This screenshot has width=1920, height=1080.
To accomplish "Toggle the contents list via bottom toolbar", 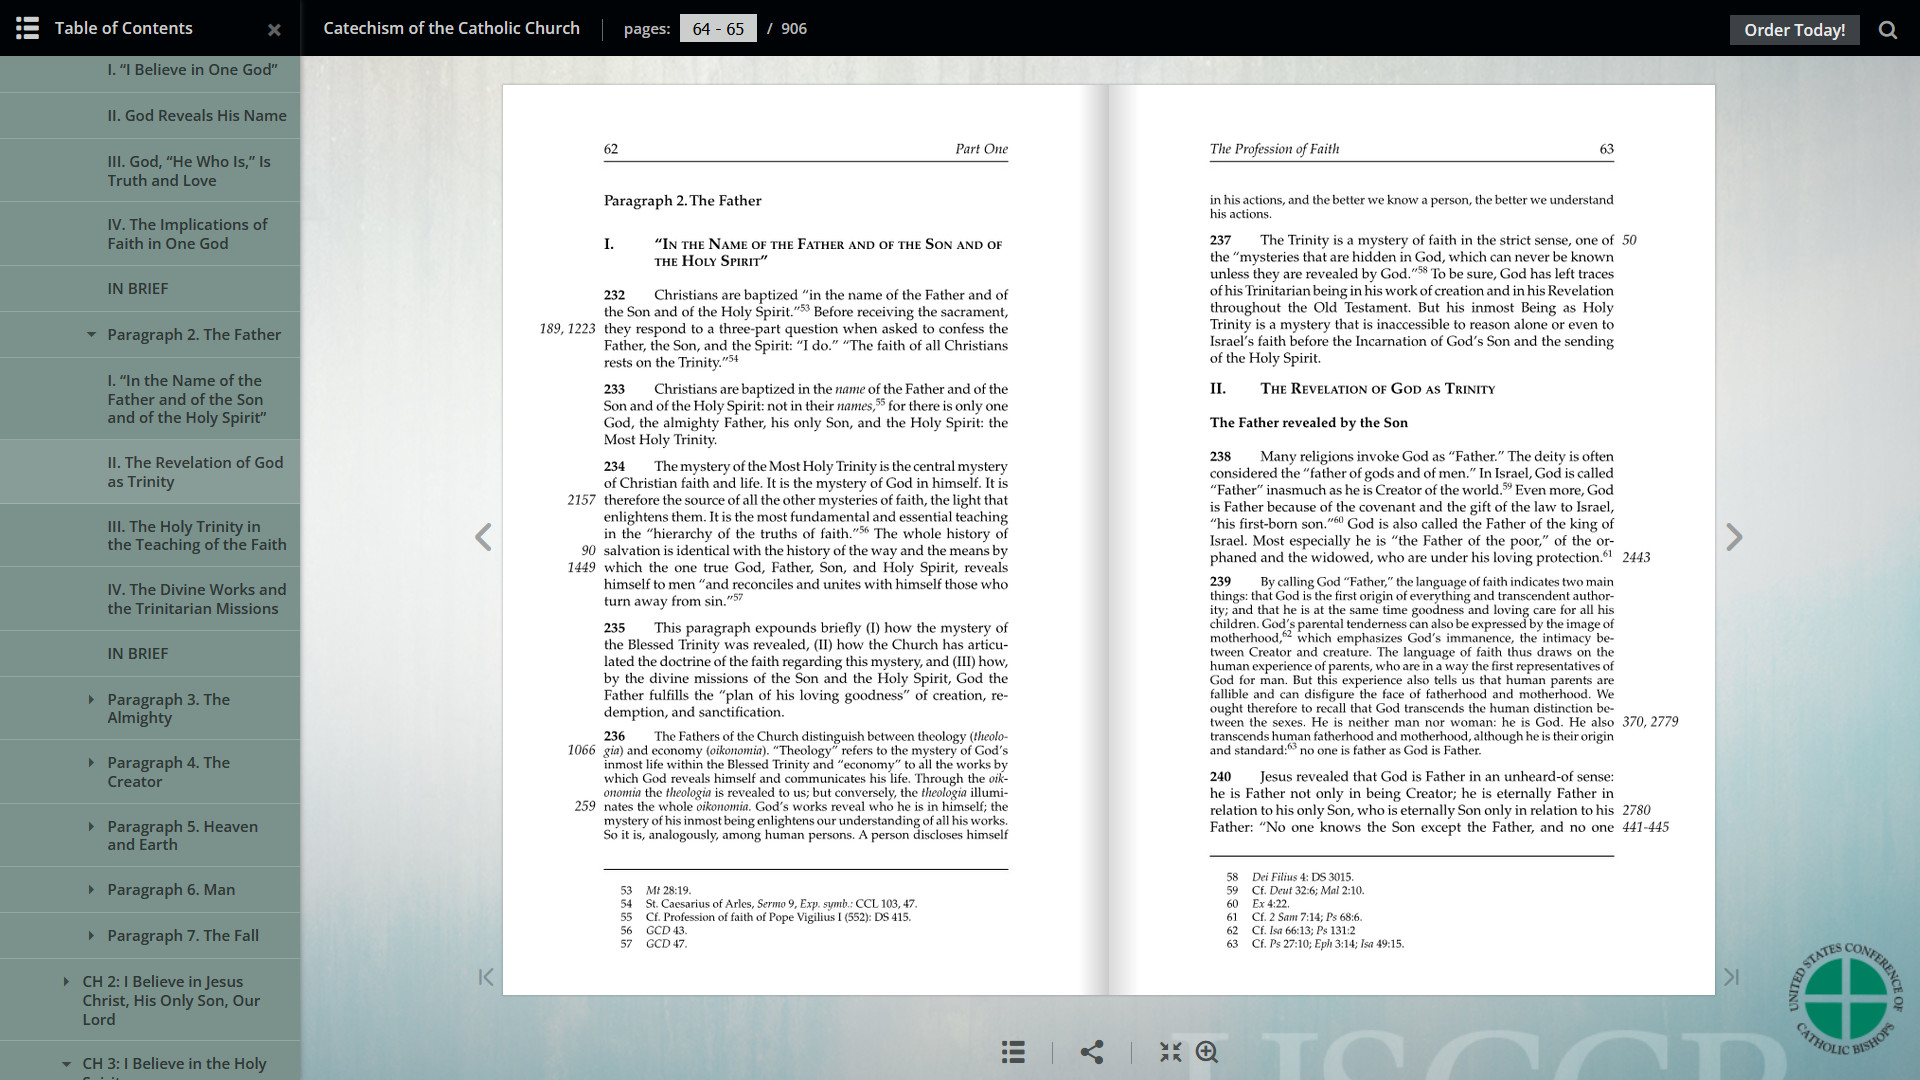I will coord(1013,1052).
